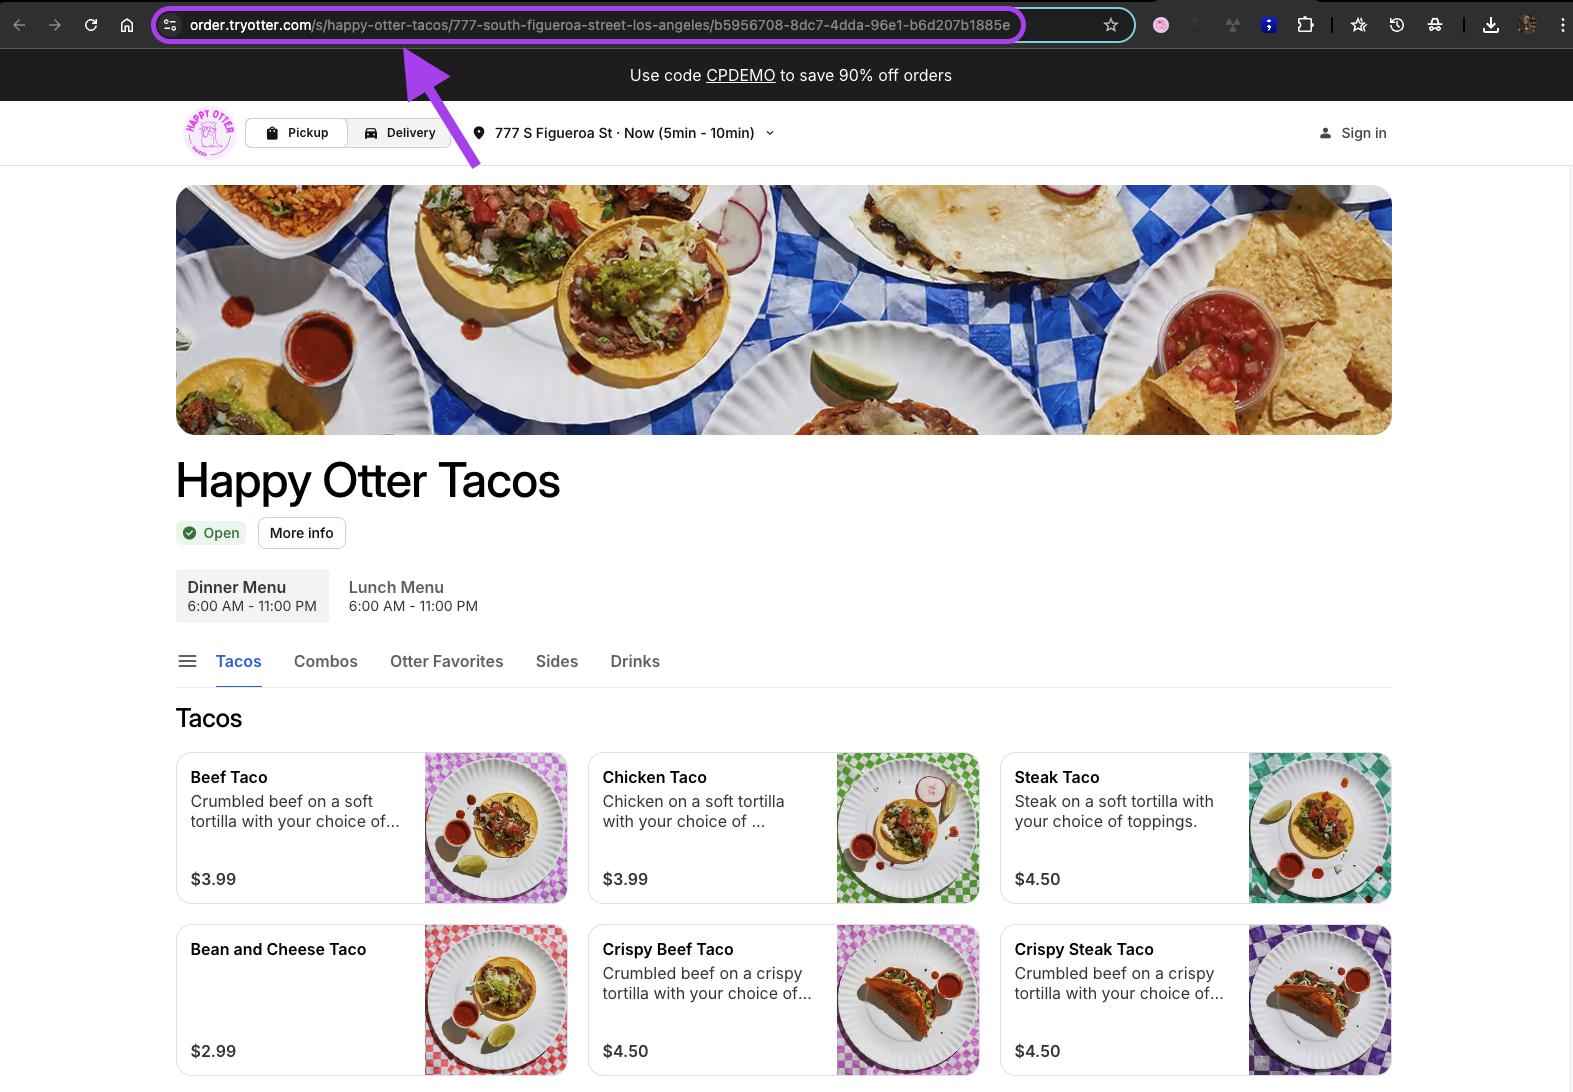Open the bookmarks star list icon
Image resolution: width=1573 pixels, height=1092 pixels.
1359,25
